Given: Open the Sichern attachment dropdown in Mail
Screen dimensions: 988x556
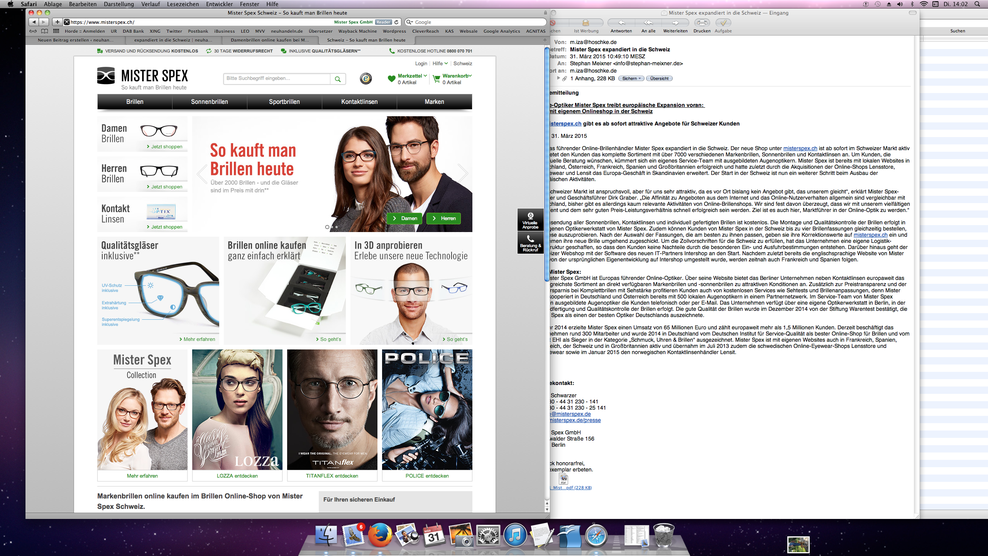Looking at the screenshot, I should [x=631, y=79].
